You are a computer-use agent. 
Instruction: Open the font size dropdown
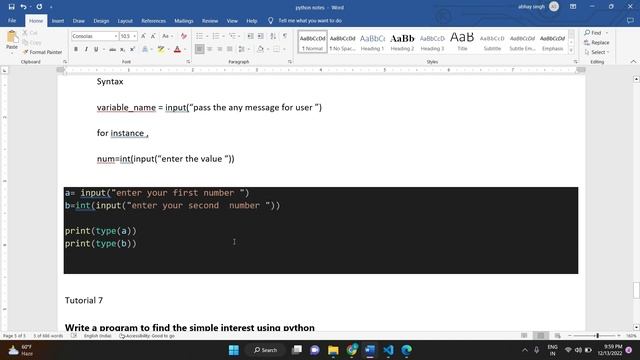(x=135, y=36)
